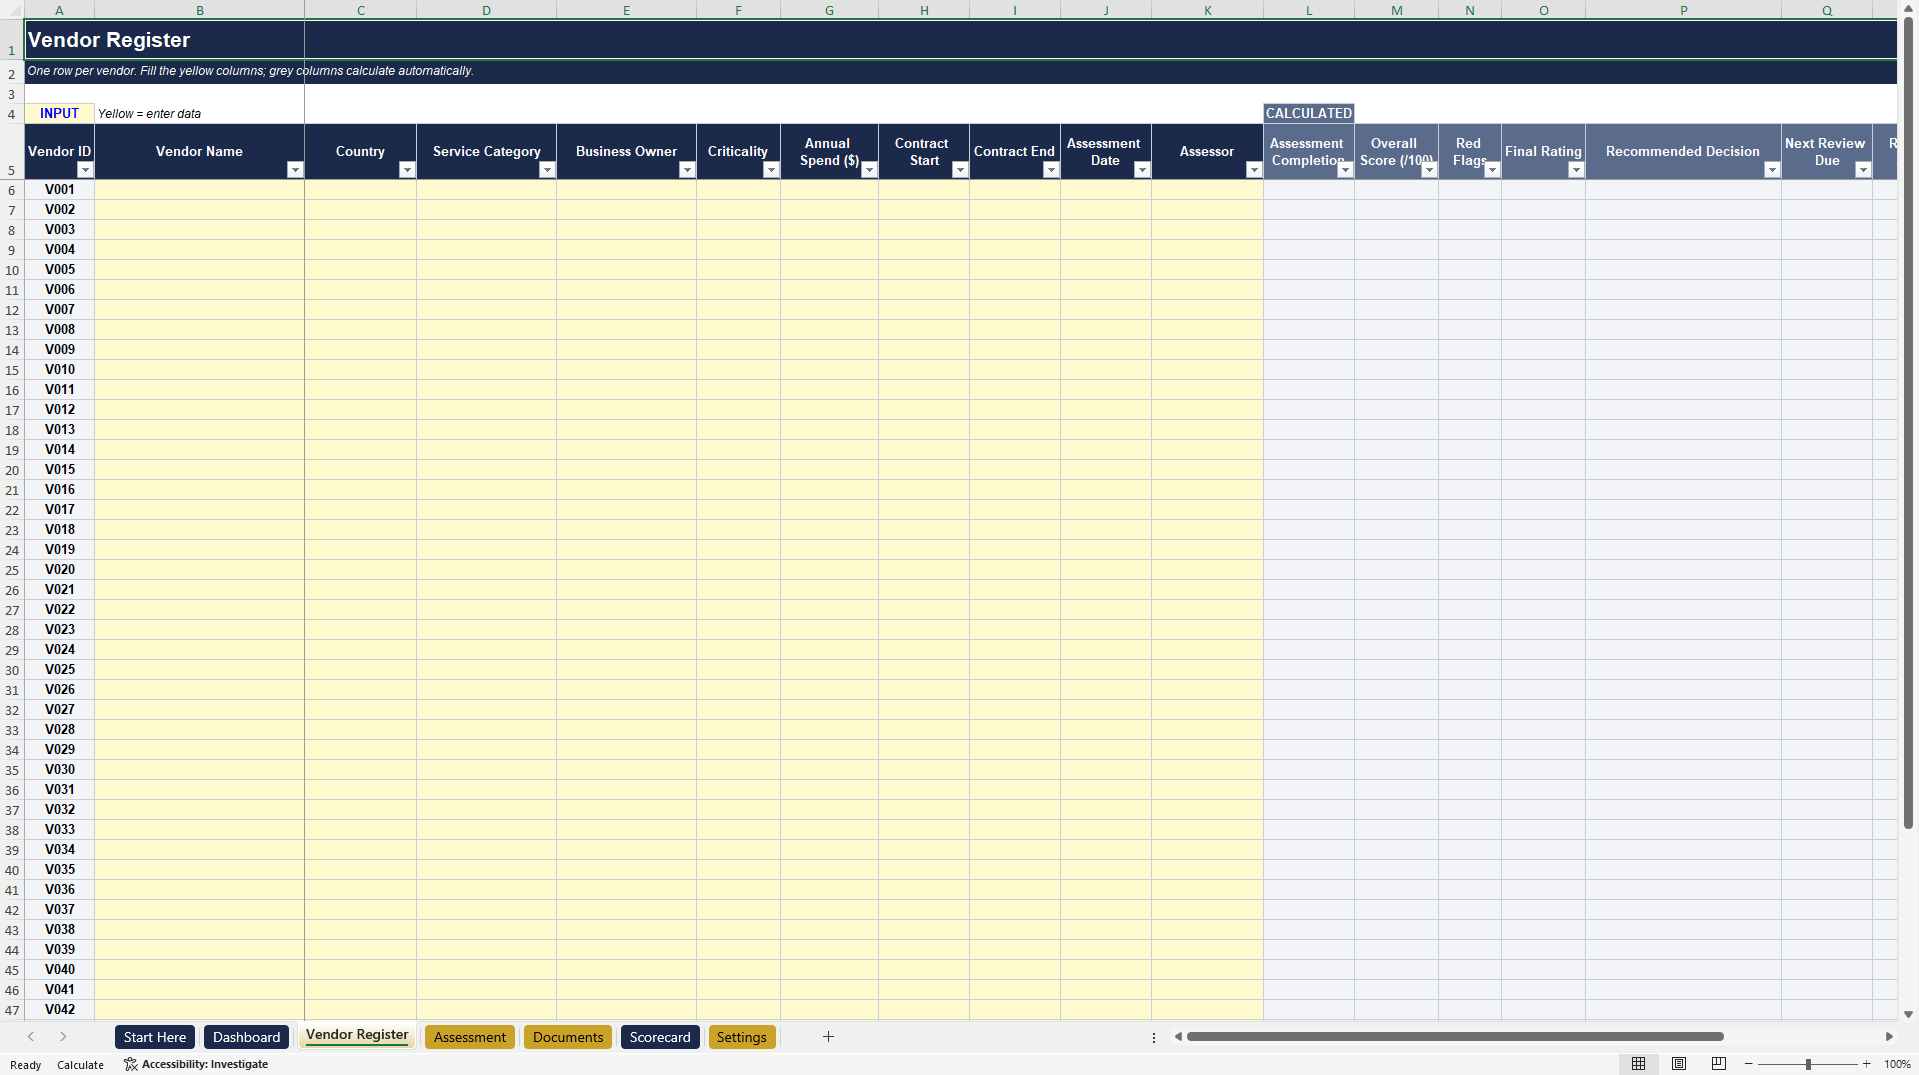The height and width of the screenshot is (1075, 1919).
Task: Open Business Owner filter dropdown
Action: [687, 170]
